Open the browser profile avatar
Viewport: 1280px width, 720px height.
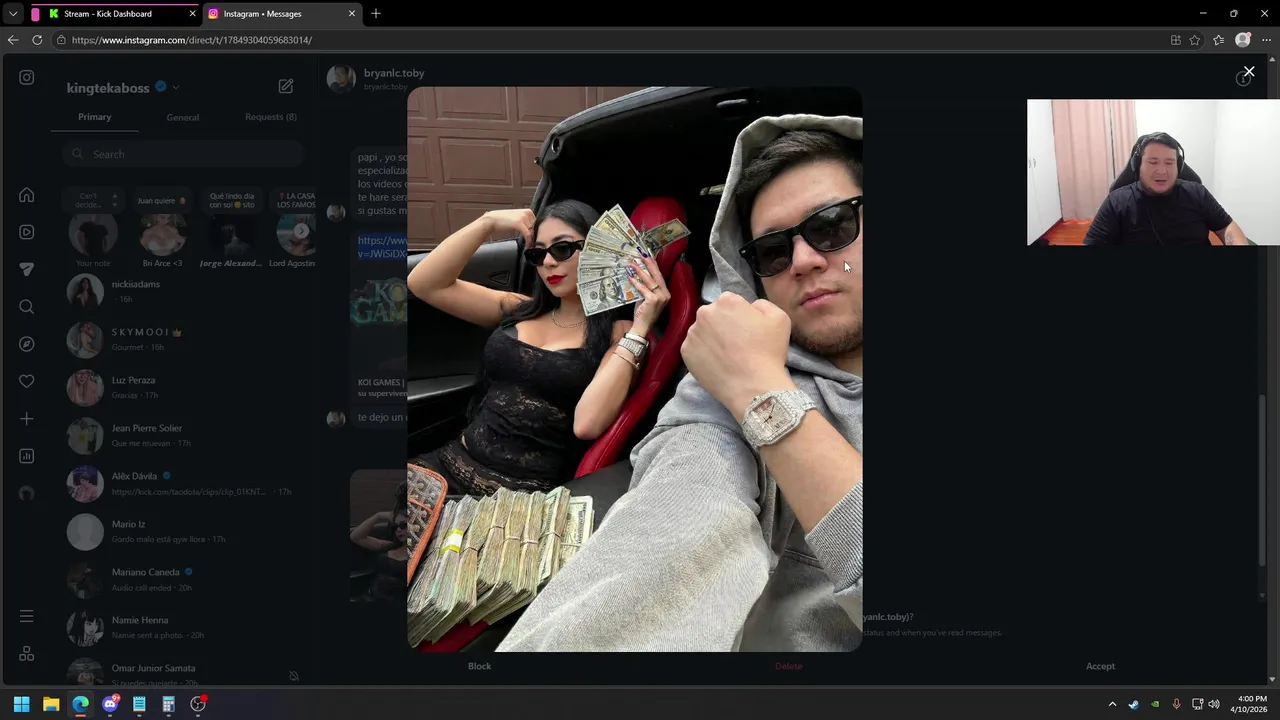[1243, 40]
